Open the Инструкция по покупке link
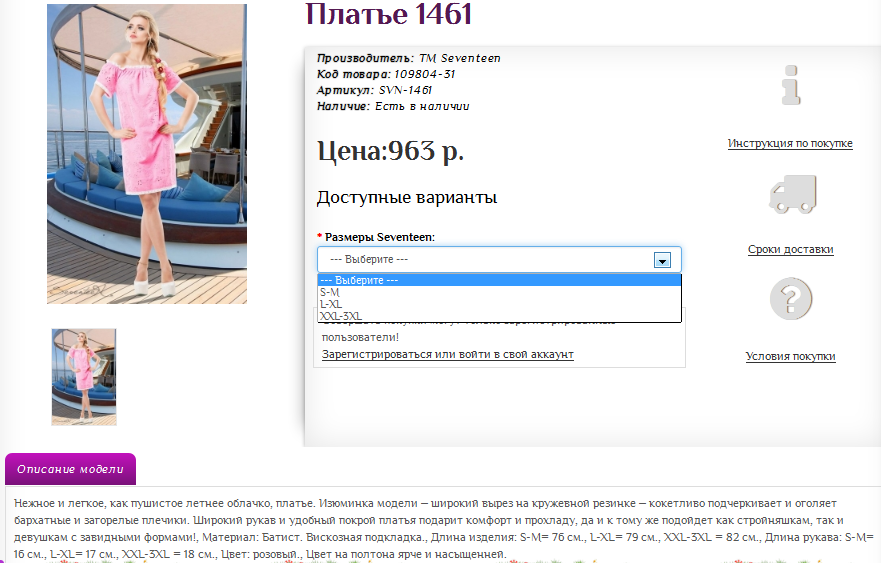 [x=790, y=143]
